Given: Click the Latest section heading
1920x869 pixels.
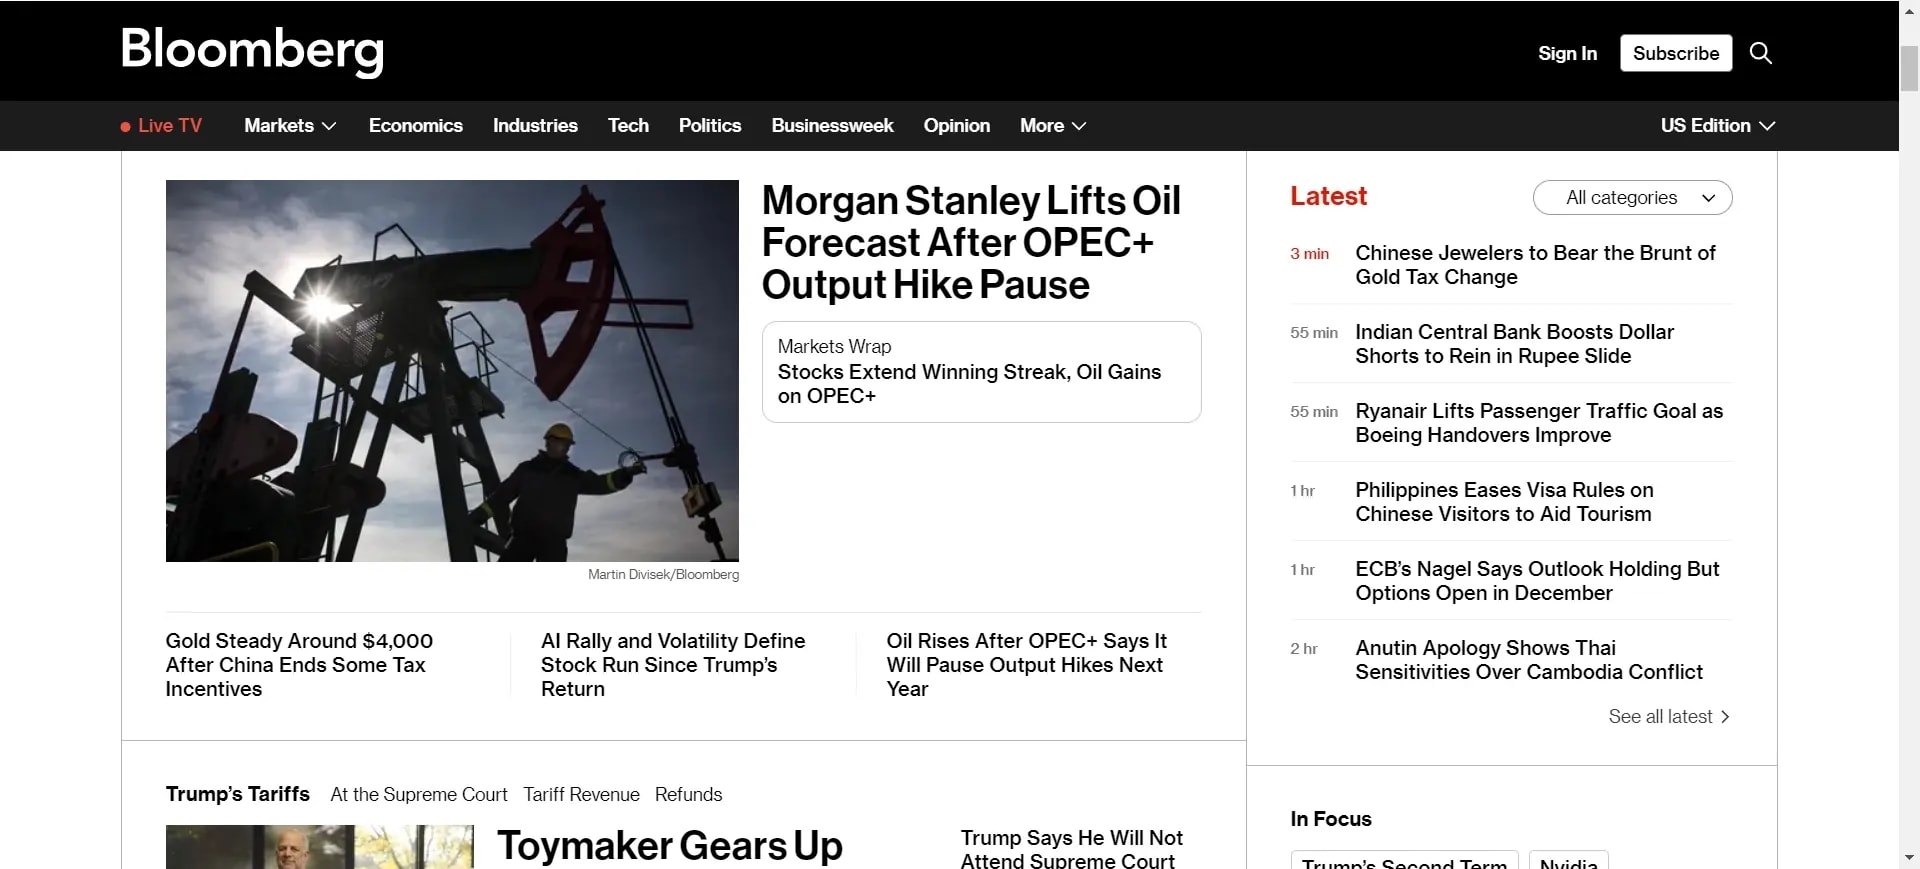Looking at the screenshot, I should point(1328,197).
